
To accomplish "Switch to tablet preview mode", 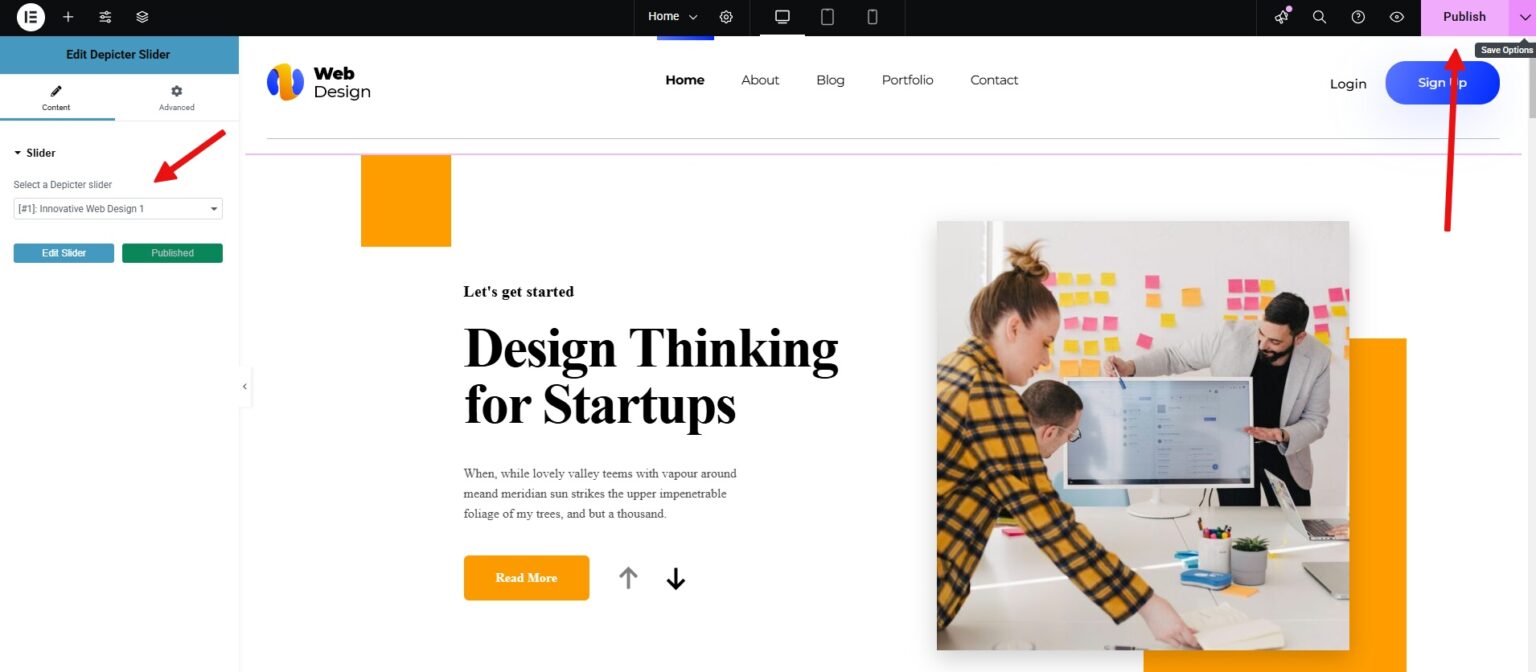I will point(826,17).
